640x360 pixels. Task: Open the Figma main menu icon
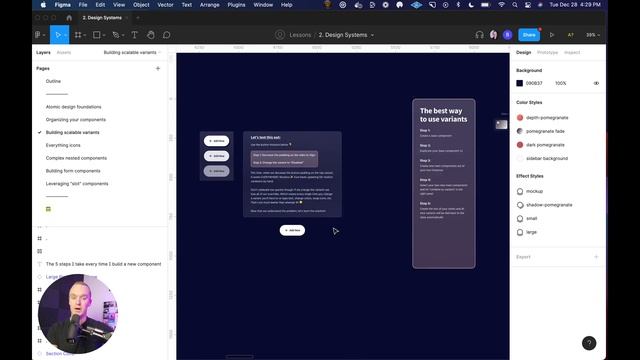click(x=38, y=35)
